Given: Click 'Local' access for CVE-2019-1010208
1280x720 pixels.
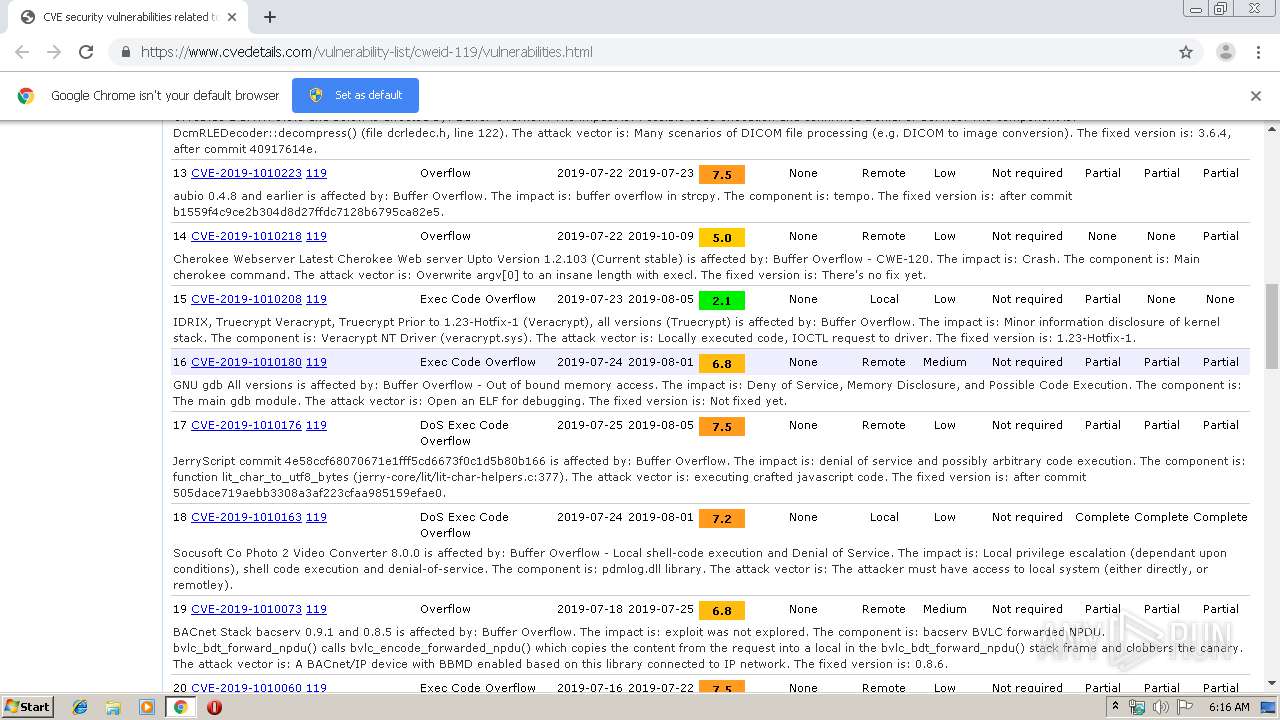Looking at the screenshot, I should (x=884, y=299).
